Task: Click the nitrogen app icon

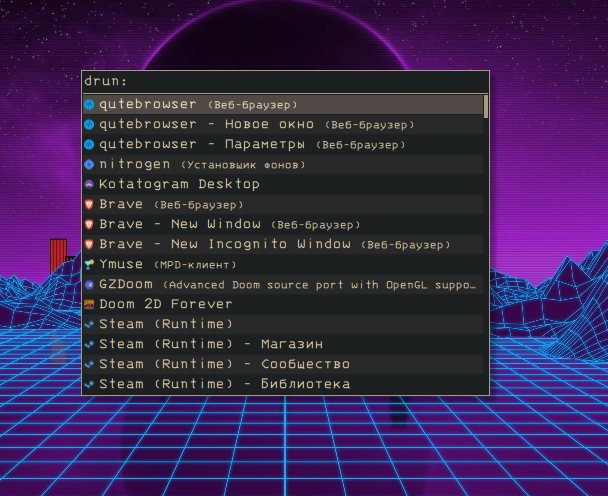Action: [89, 164]
